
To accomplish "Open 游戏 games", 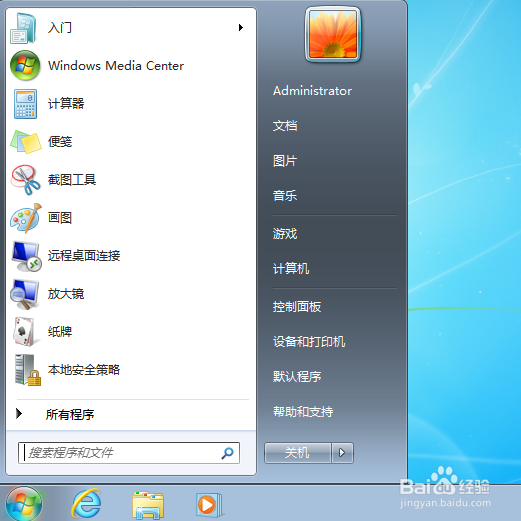I will [x=285, y=234].
